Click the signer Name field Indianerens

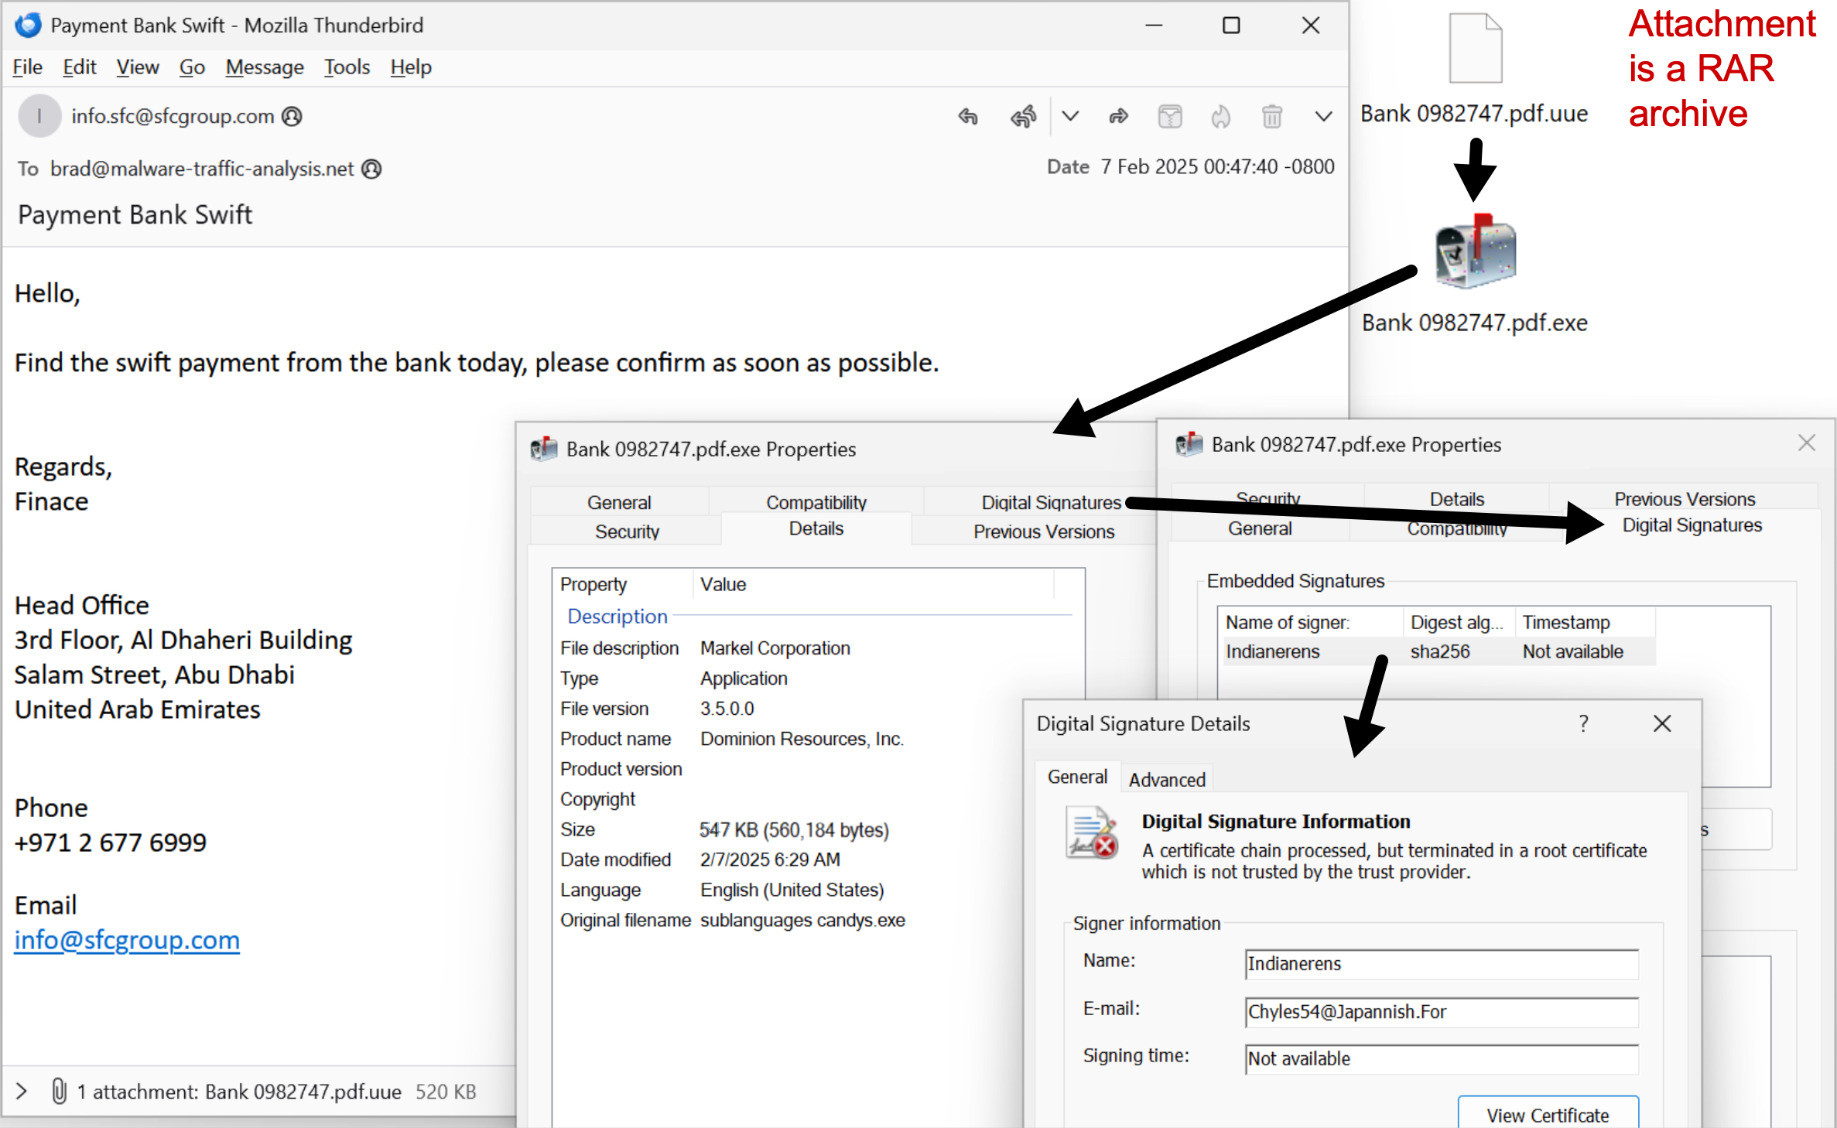click(x=1441, y=963)
